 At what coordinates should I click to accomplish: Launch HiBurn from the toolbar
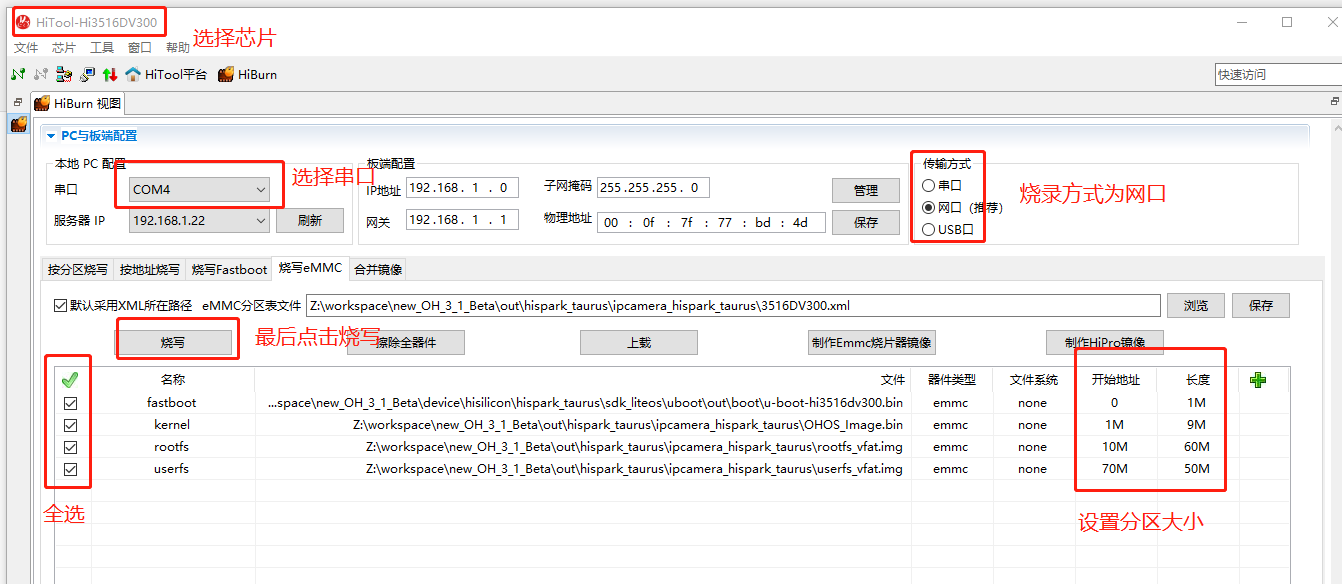247,74
